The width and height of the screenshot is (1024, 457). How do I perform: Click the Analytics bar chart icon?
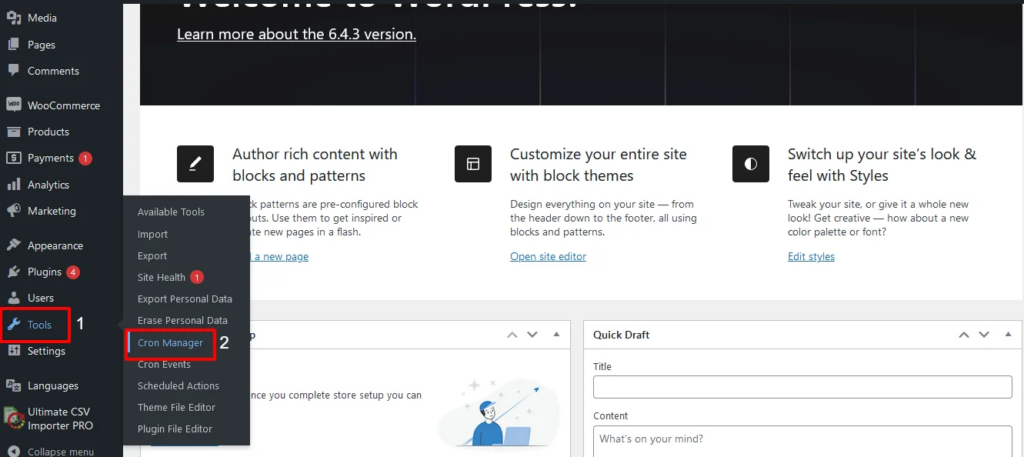pyautogui.click(x=13, y=185)
